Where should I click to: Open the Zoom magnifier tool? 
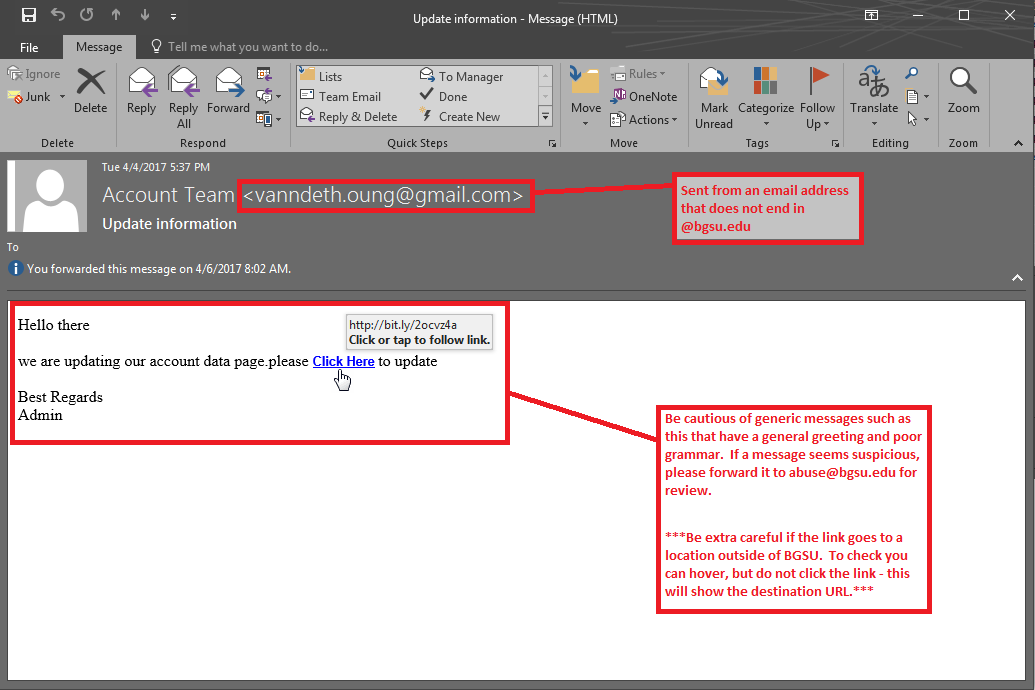click(963, 88)
